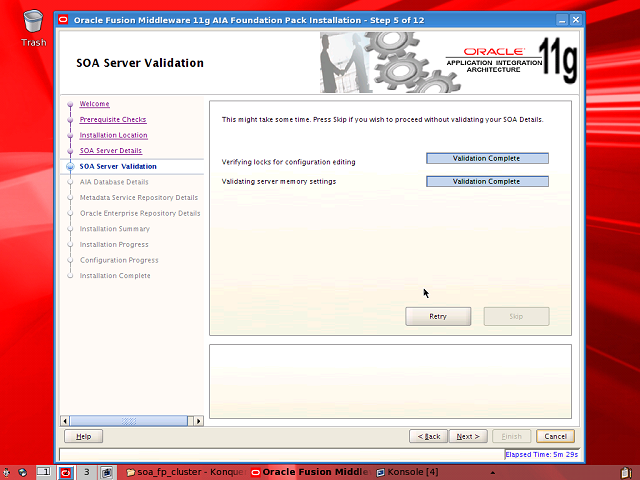Return to SOA Server Details step

pyautogui.click(x=111, y=151)
